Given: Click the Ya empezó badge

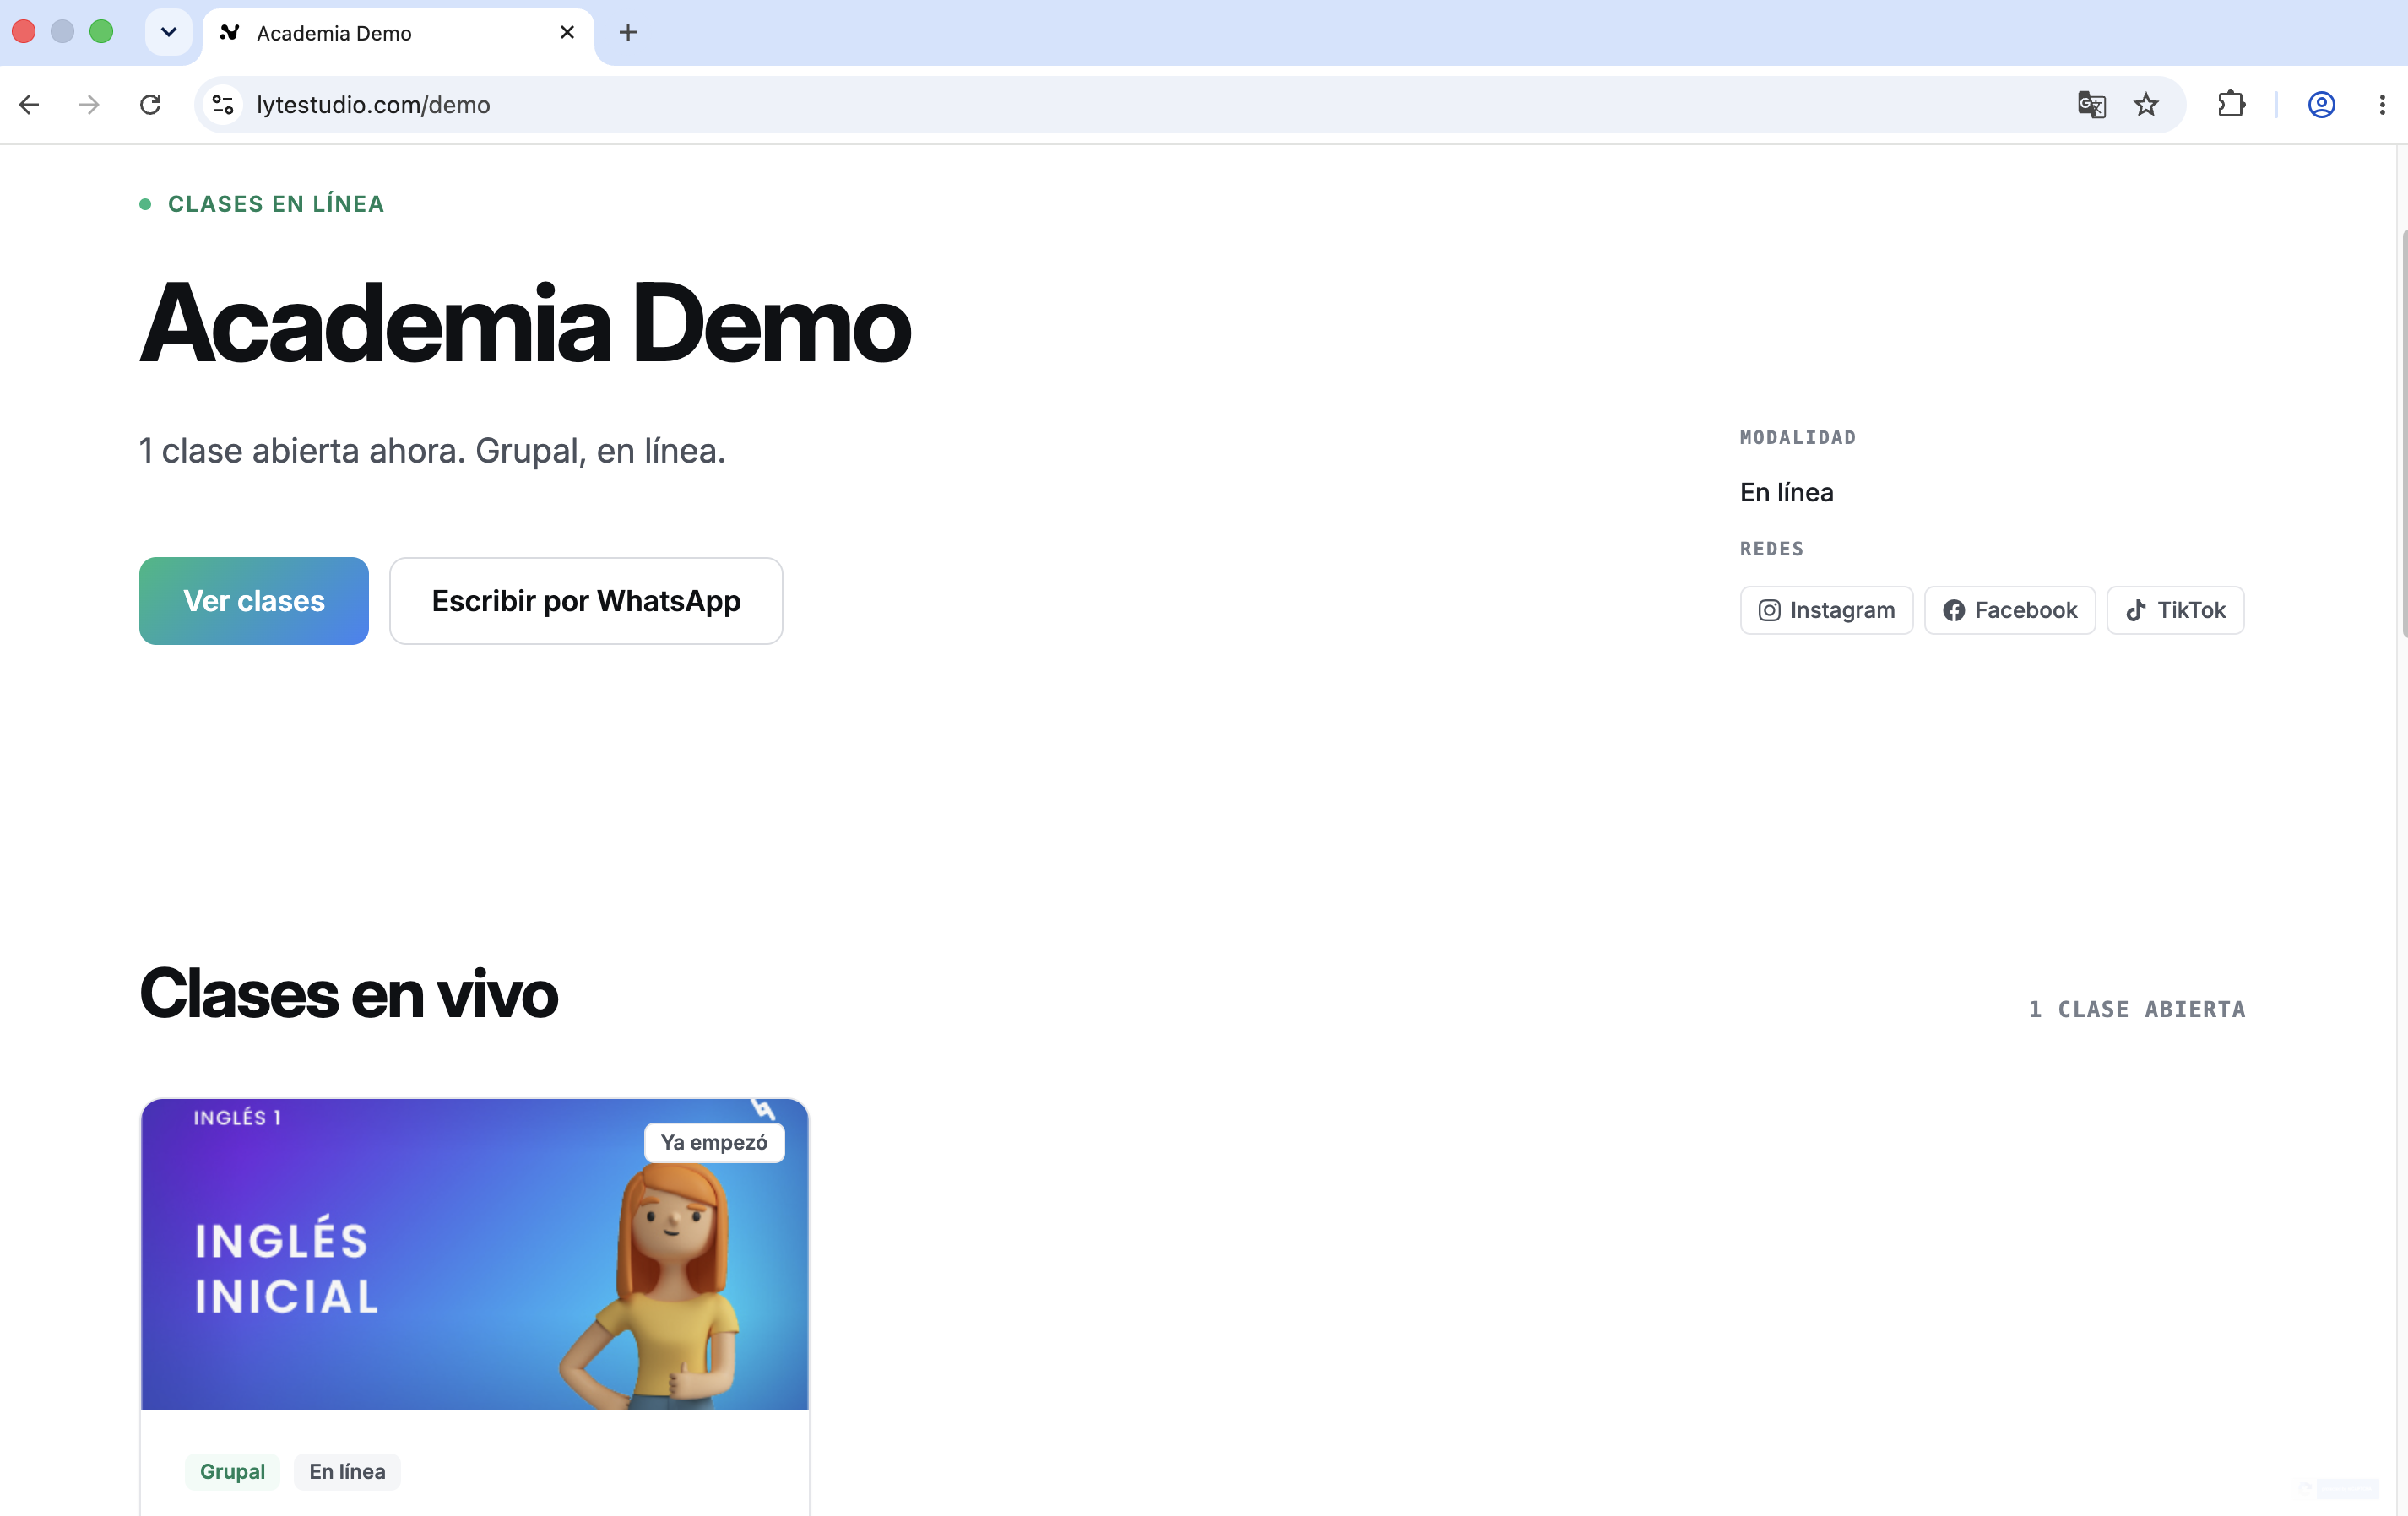Looking at the screenshot, I should [714, 1142].
